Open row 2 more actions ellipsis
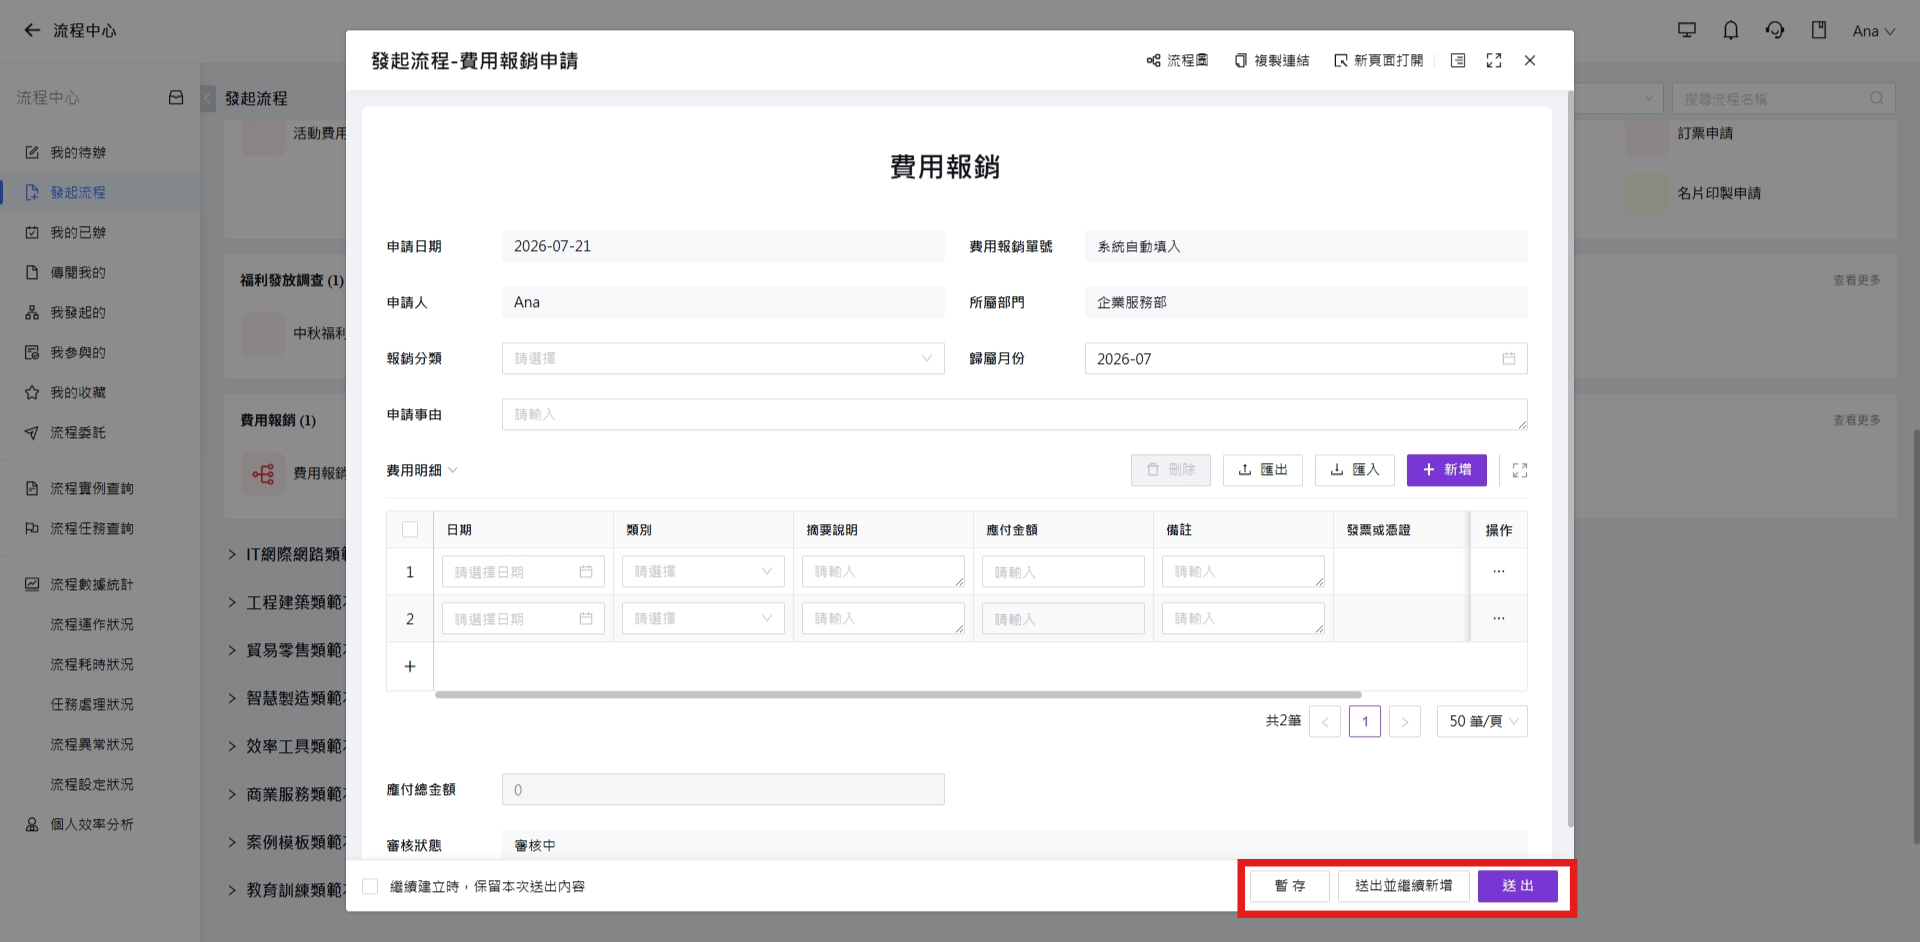The image size is (1920, 942). click(1499, 619)
